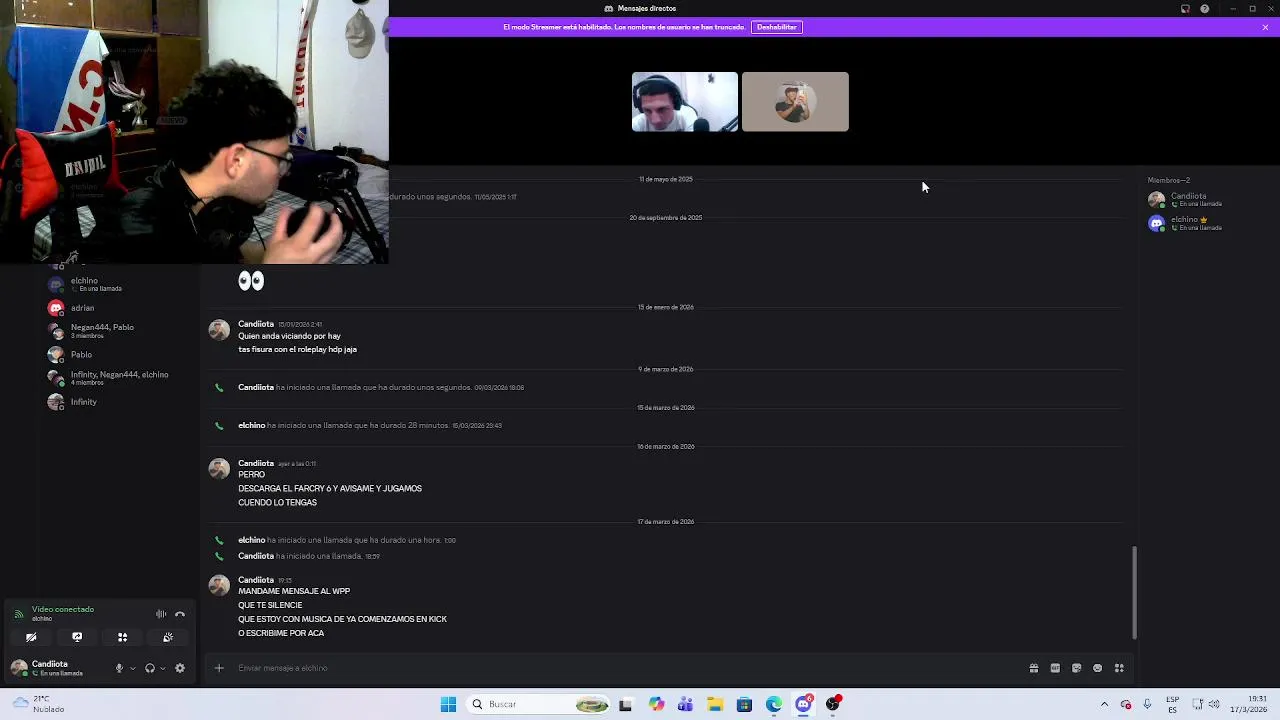Image resolution: width=1280 pixels, height=720 pixels.
Task: Click message 'DESCARGA EL FARCRY 6 Y AVISAME Y JUGAMOS'
Action: (330, 489)
